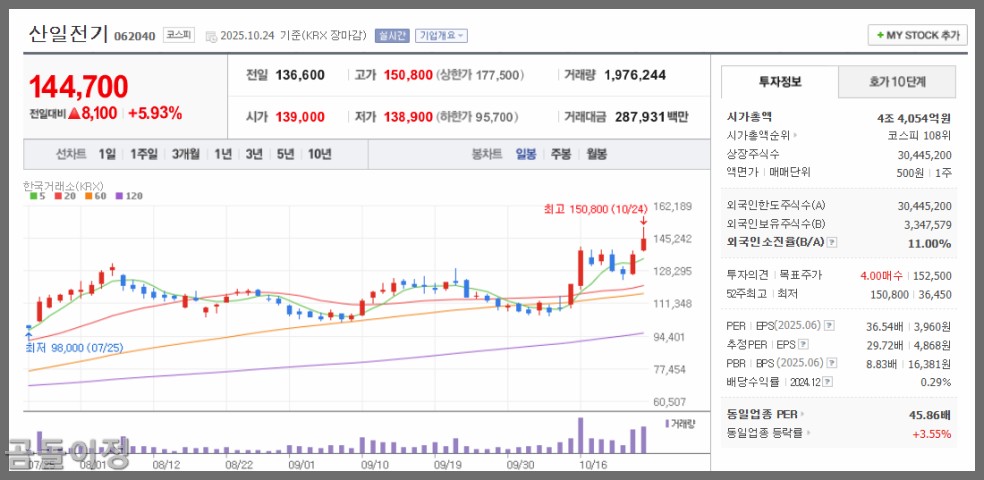Image resolution: width=984 pixels, height=480 pixels.
Task: Click the 액면가 value 500원
Action: 911,173
